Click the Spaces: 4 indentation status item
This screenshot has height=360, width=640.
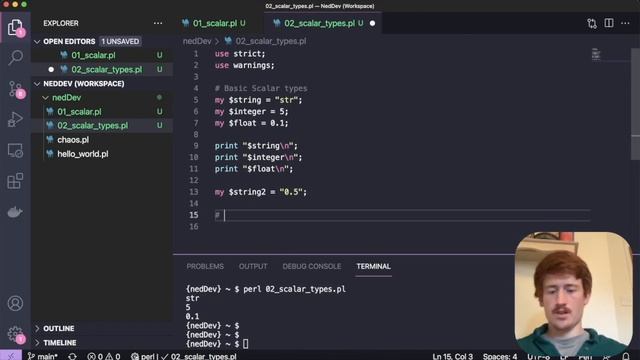point(500,356)
